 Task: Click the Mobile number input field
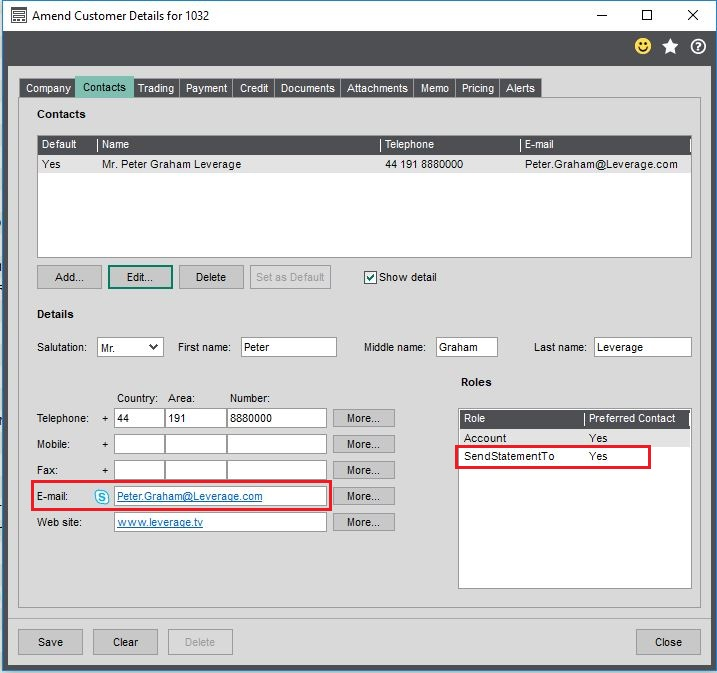coord(276,444)
